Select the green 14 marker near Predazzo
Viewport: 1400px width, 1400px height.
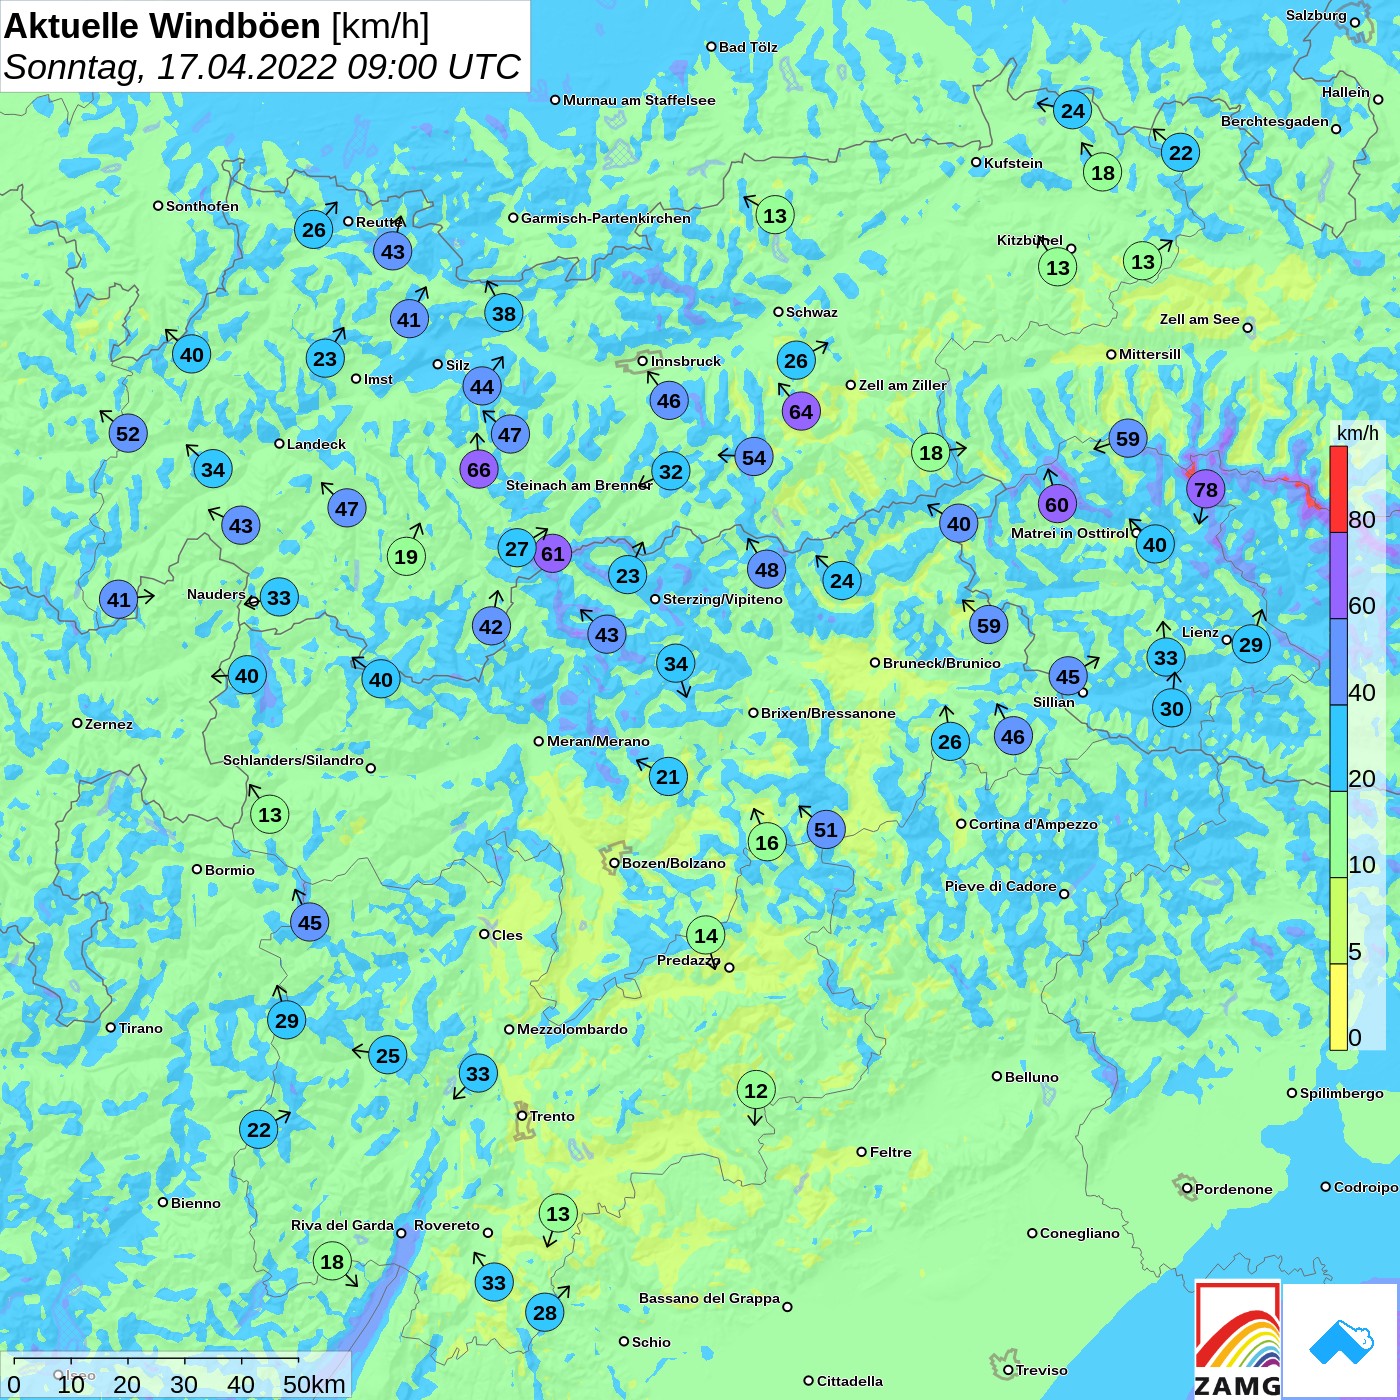click(706, 935)
